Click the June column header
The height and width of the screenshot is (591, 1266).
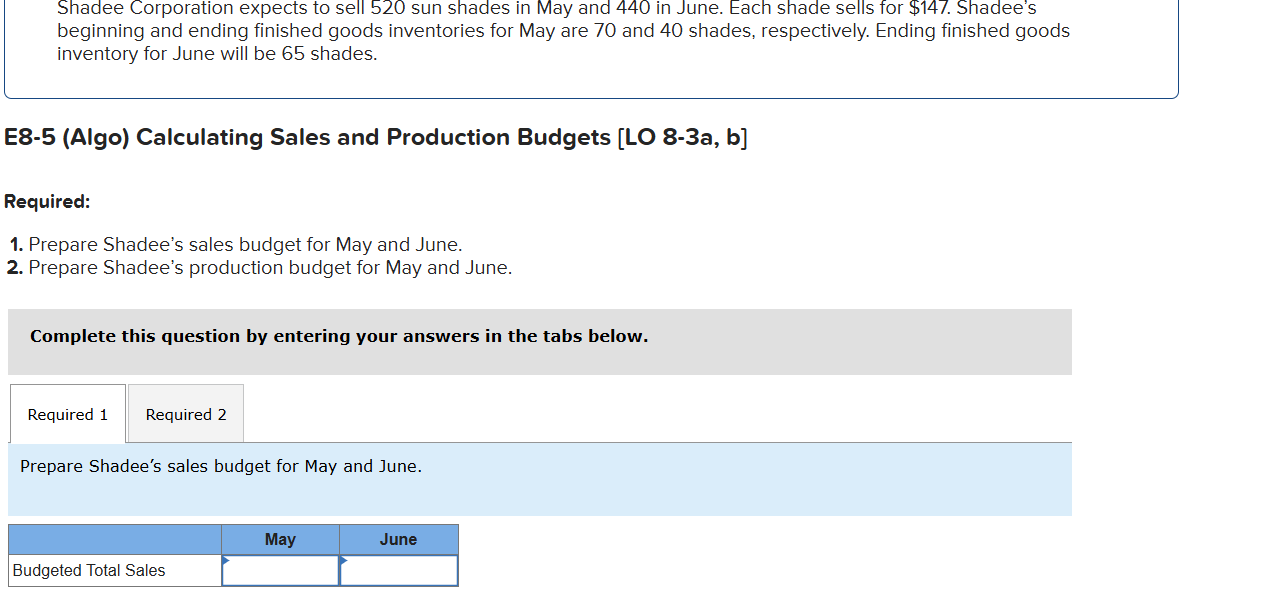[398, 539]
